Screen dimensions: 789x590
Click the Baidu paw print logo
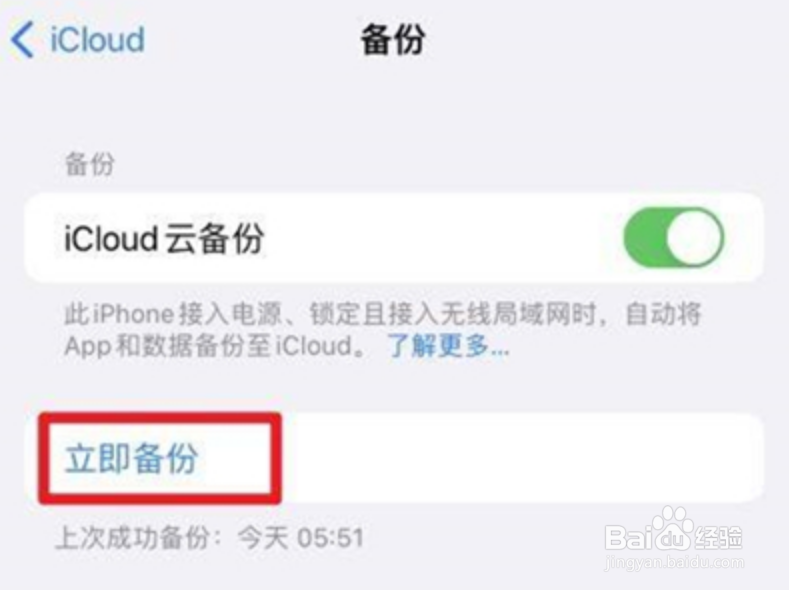pos(674,529)
